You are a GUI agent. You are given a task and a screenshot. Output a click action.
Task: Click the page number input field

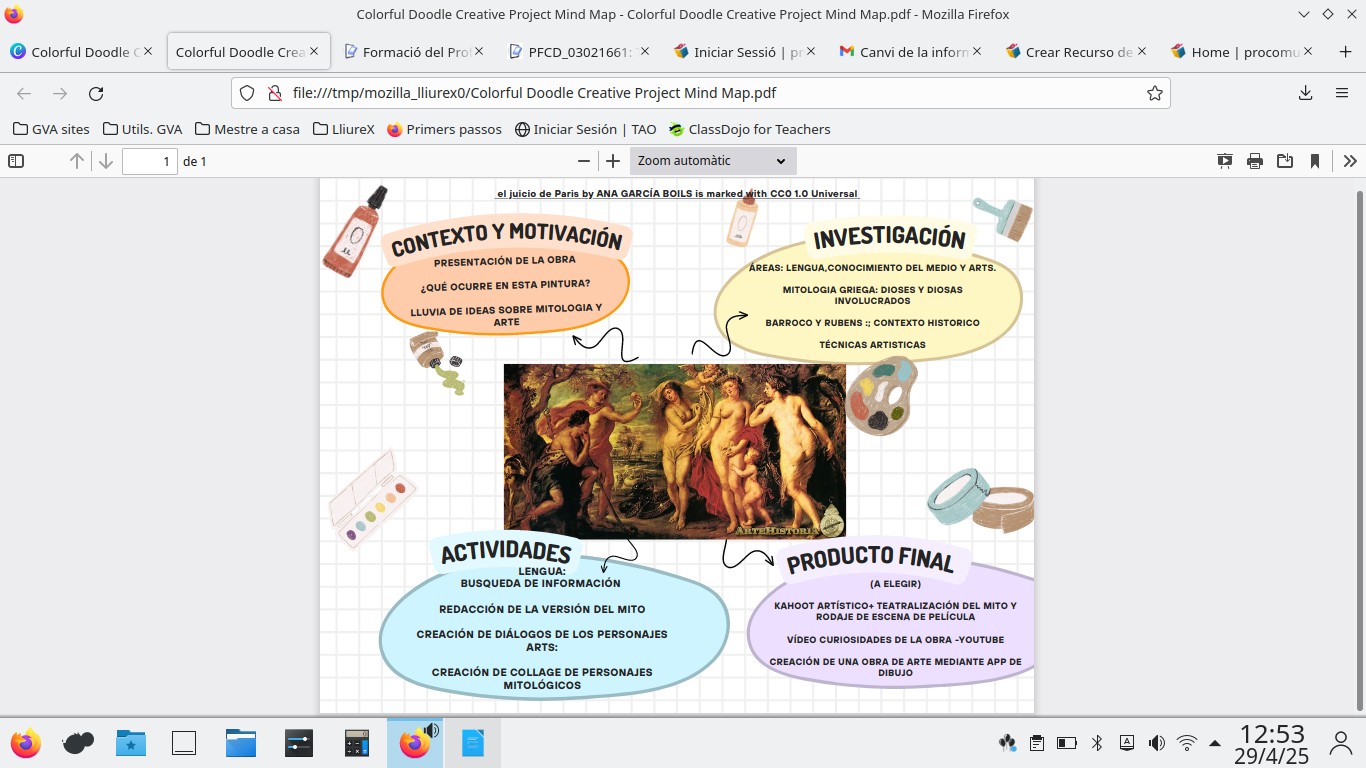[150, 161]
